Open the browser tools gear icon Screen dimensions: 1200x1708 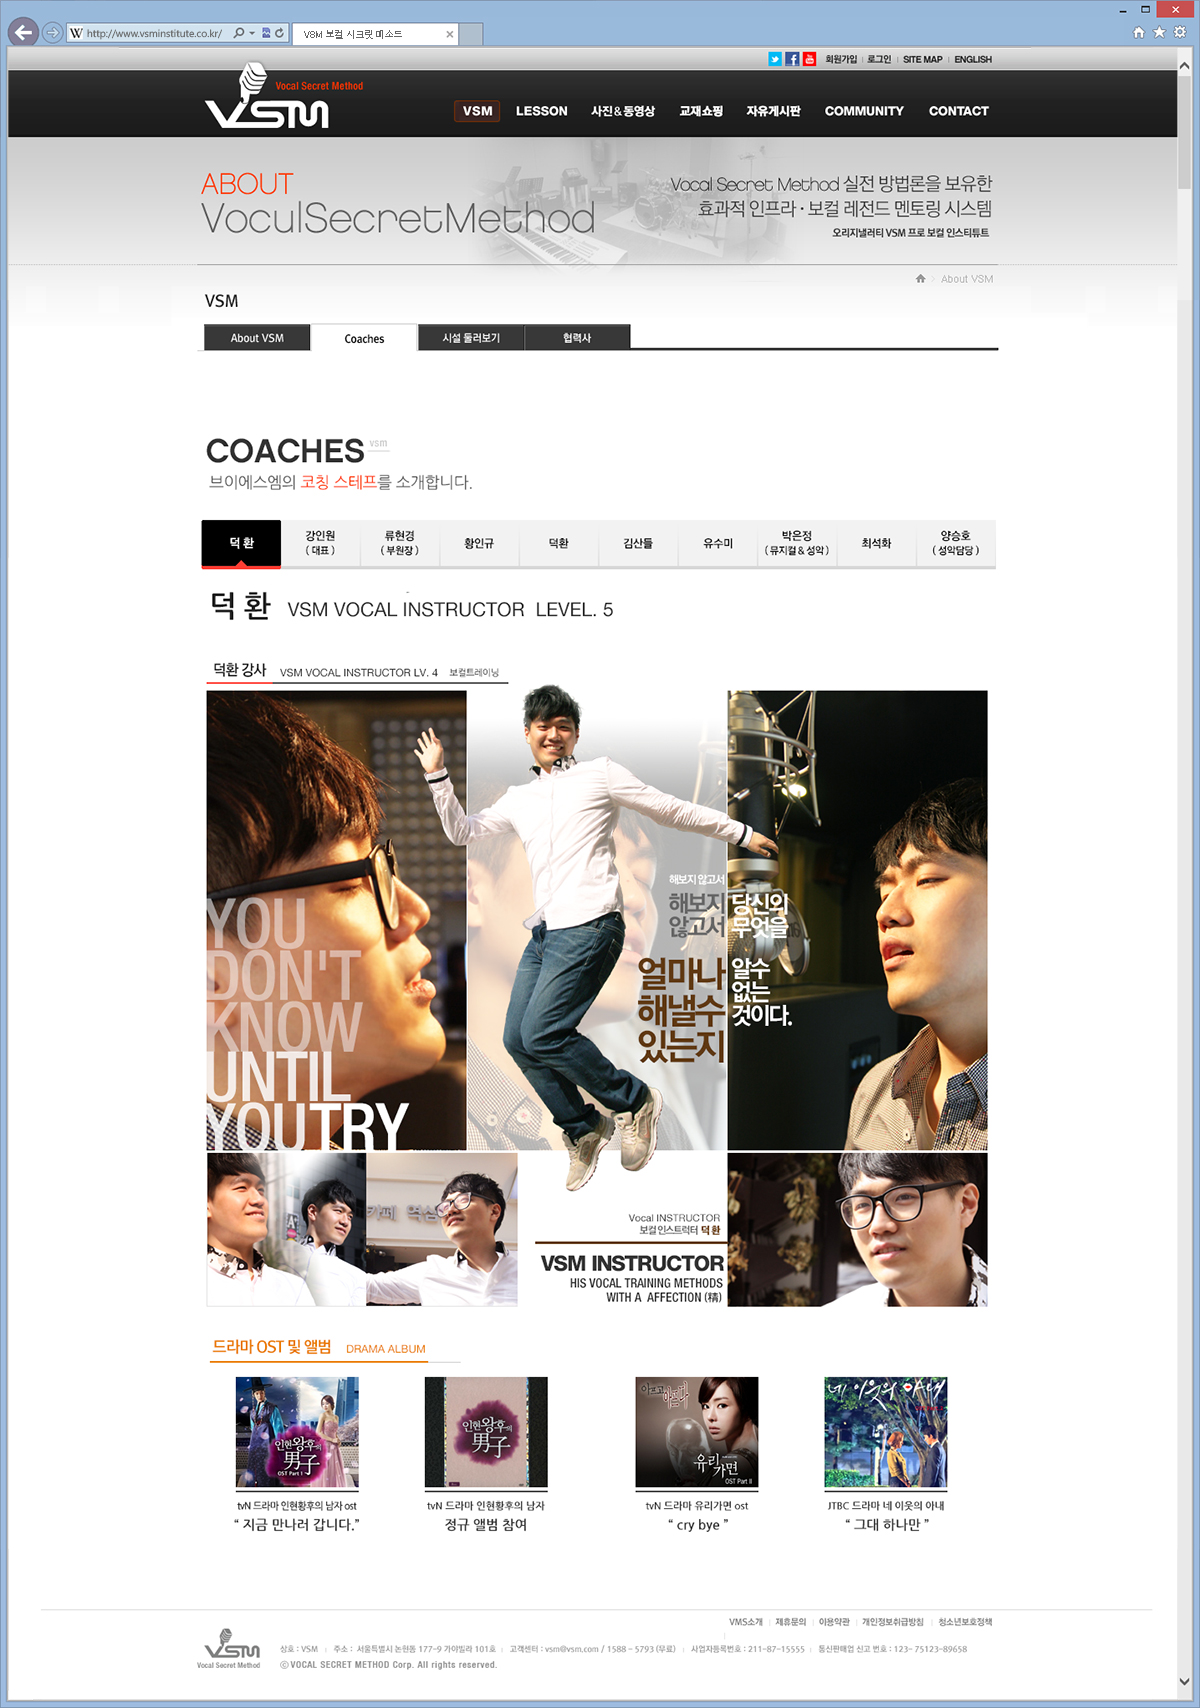[1180, 32]
